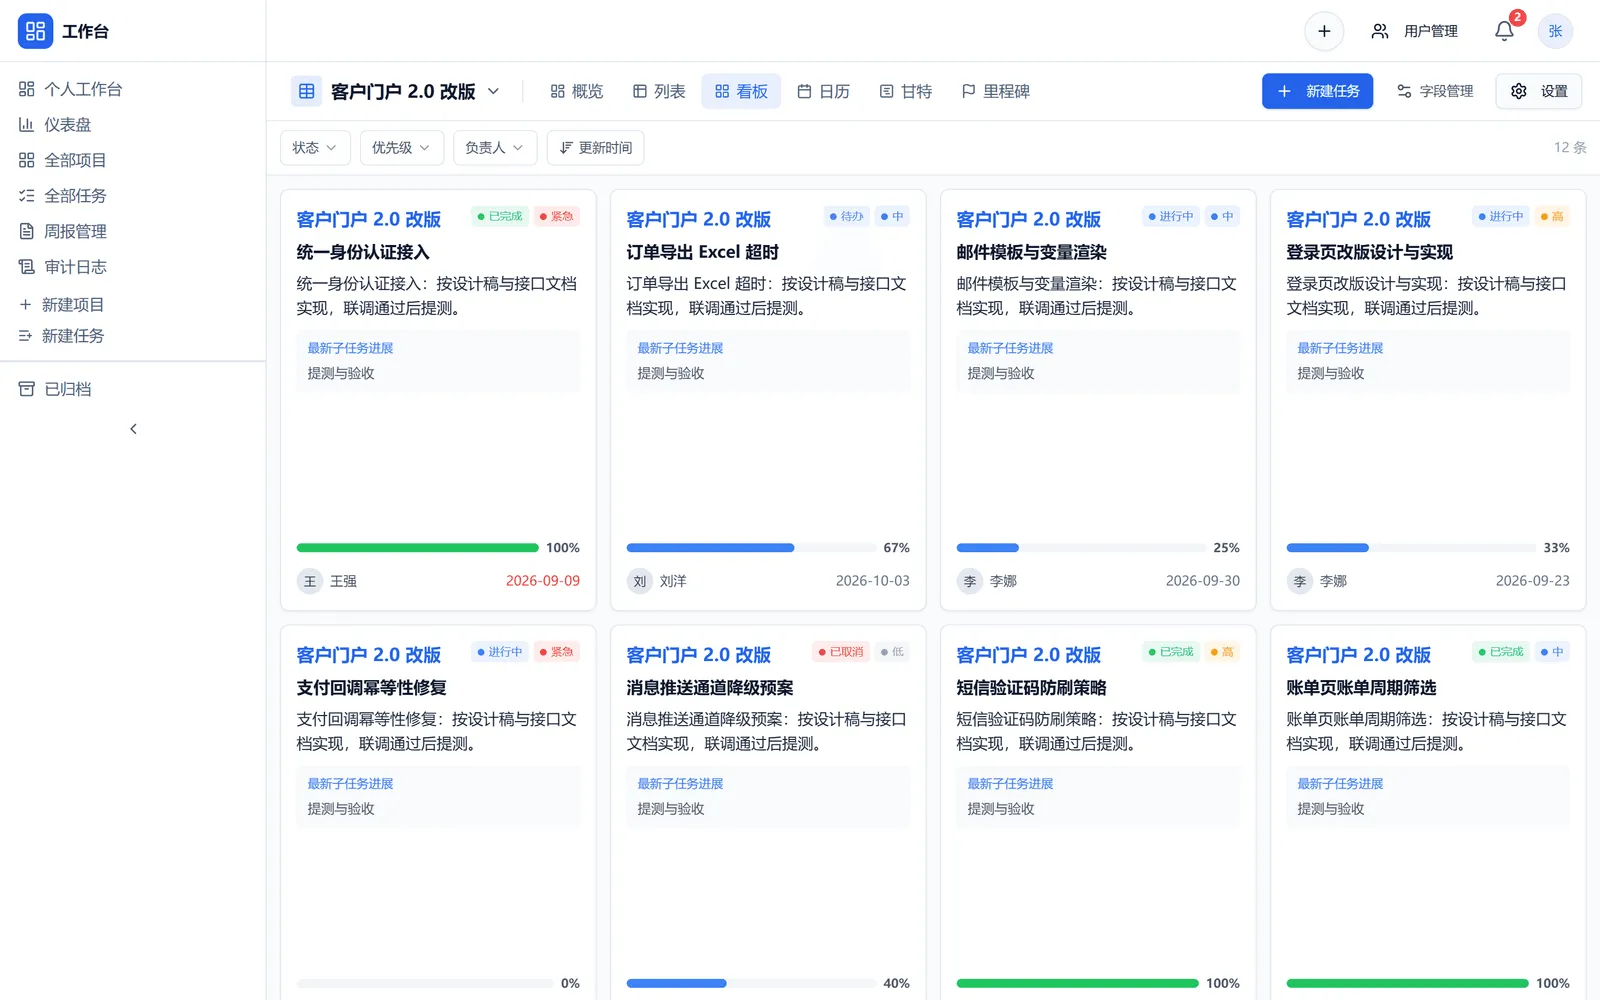Select the 看板 tab
This screenshot has height=1000, width=1600.
point(741,91)
